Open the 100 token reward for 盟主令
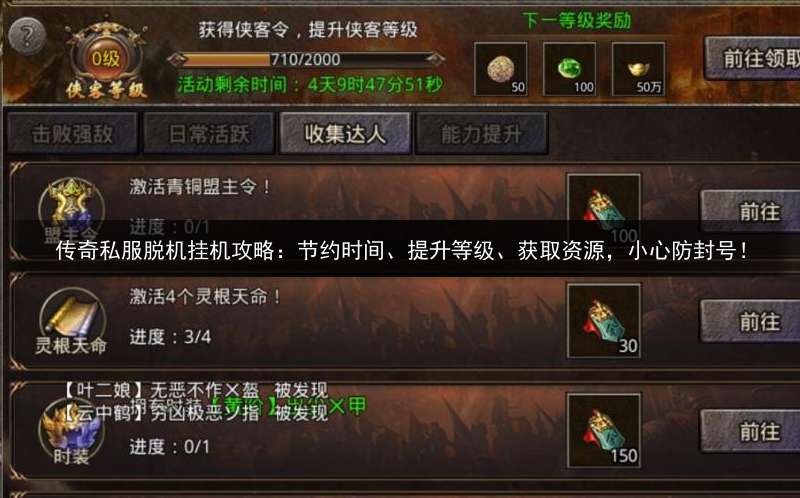Image resolution: width=800 pixels, height=498 pixels. pos(604,210)
